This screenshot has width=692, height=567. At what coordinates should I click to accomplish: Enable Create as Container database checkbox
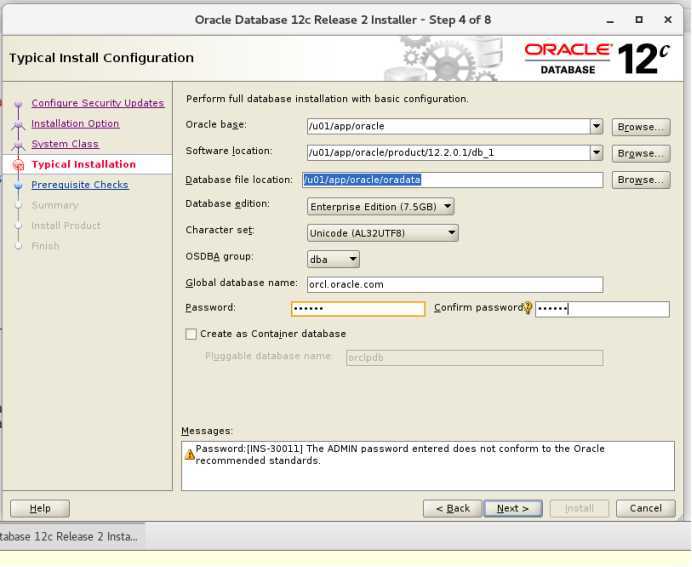(x=191, y=334)
